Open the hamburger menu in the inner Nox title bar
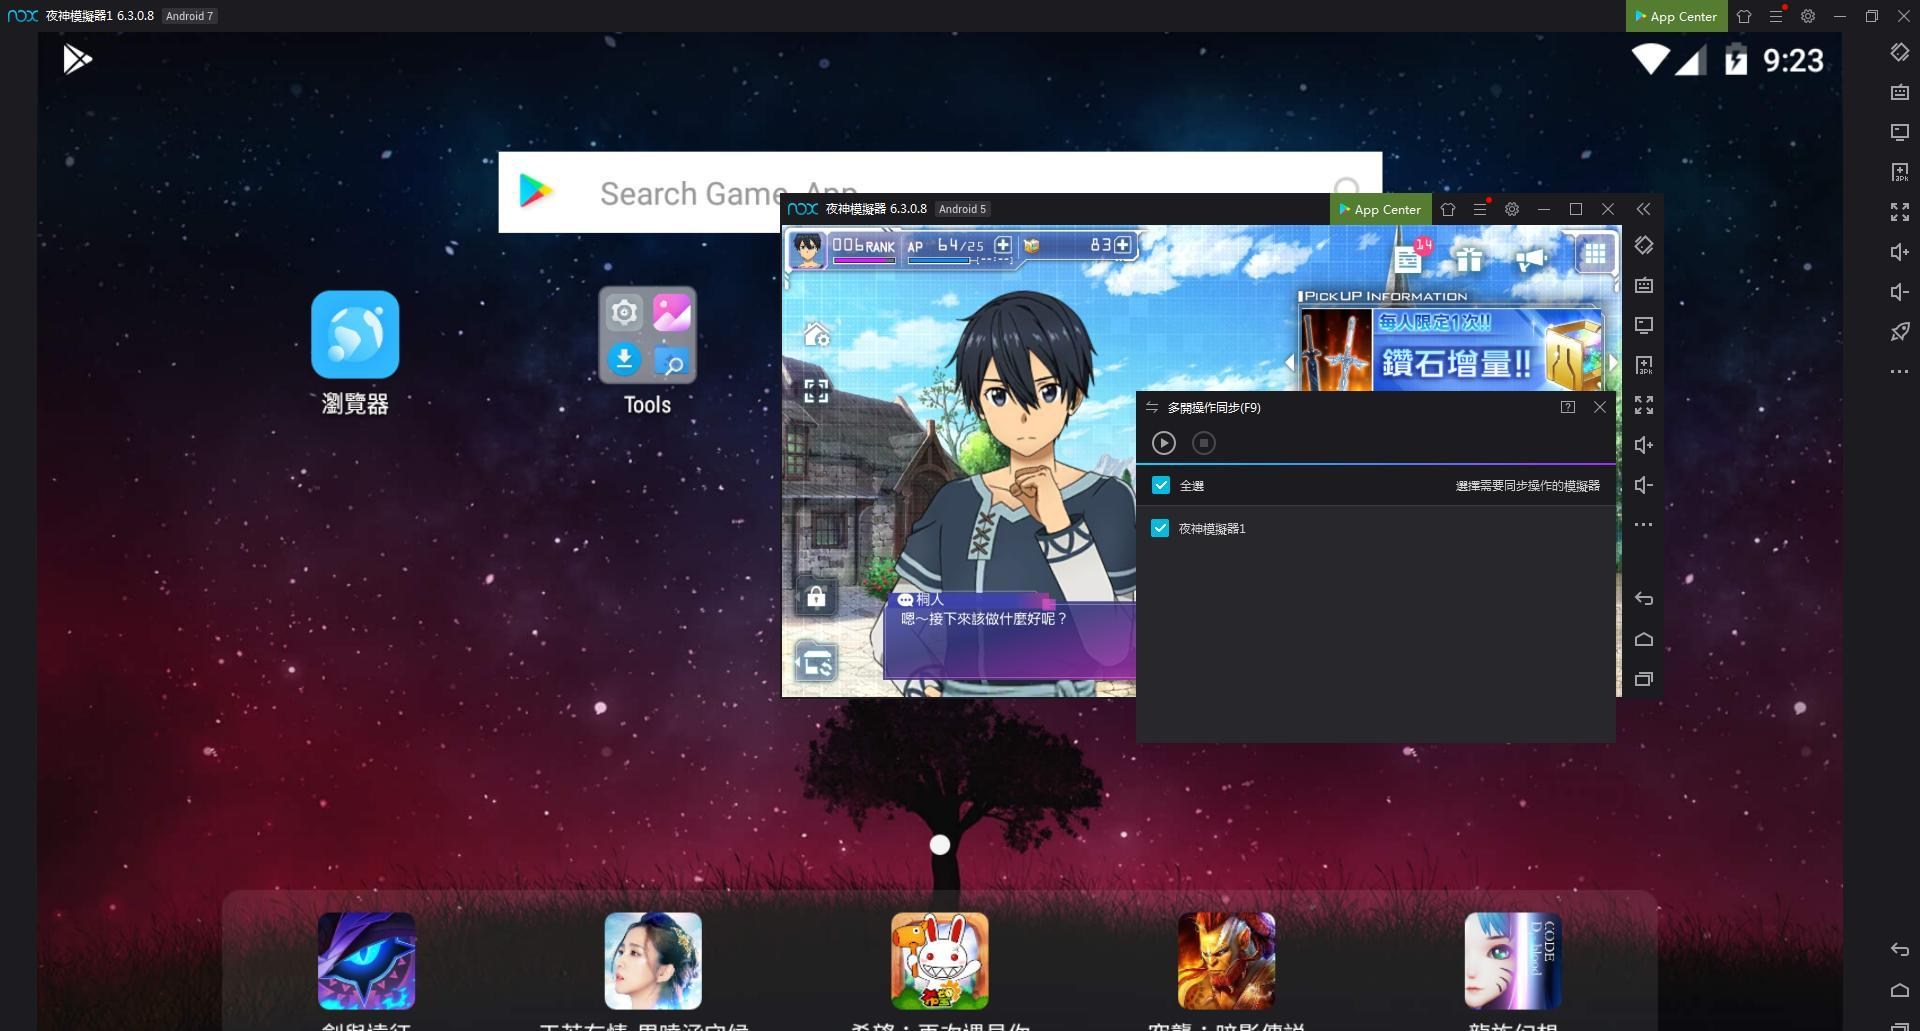Image resolution: width=1920 pixels, height=1031 pixels. pyautogui.click(x=1480, y=209)
